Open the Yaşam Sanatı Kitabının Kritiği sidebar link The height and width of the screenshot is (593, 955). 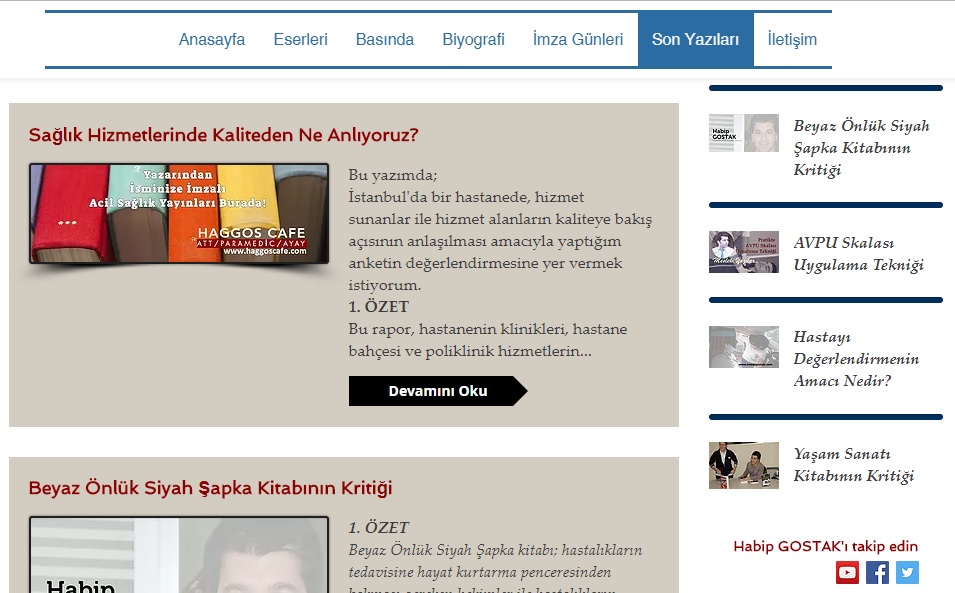coord(853,465)
